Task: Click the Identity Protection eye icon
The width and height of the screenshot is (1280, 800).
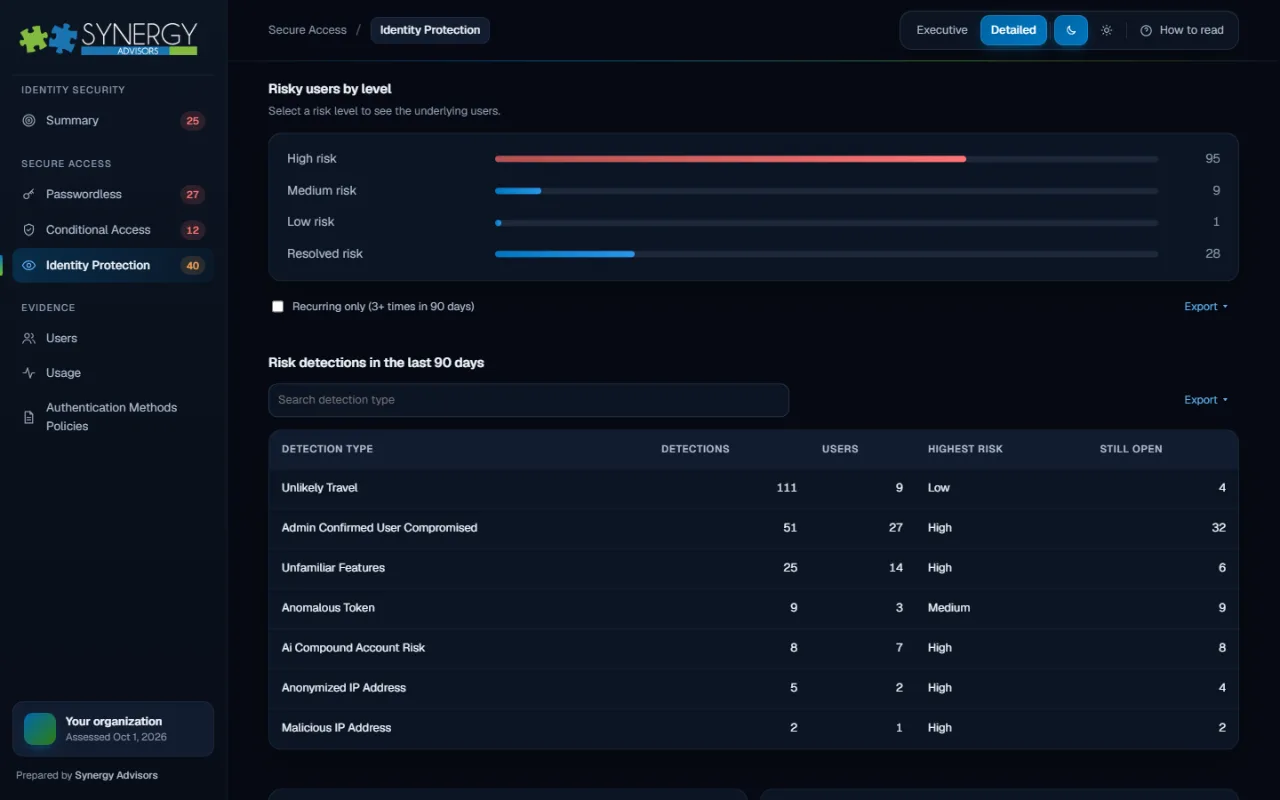Action: click(29, 265)
